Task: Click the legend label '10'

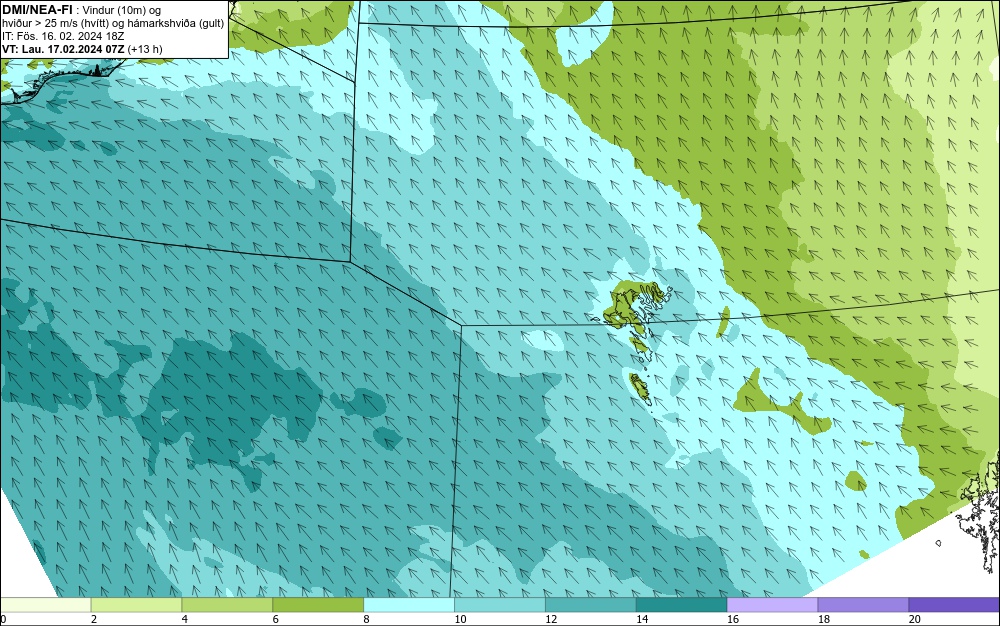Action: 460,619
